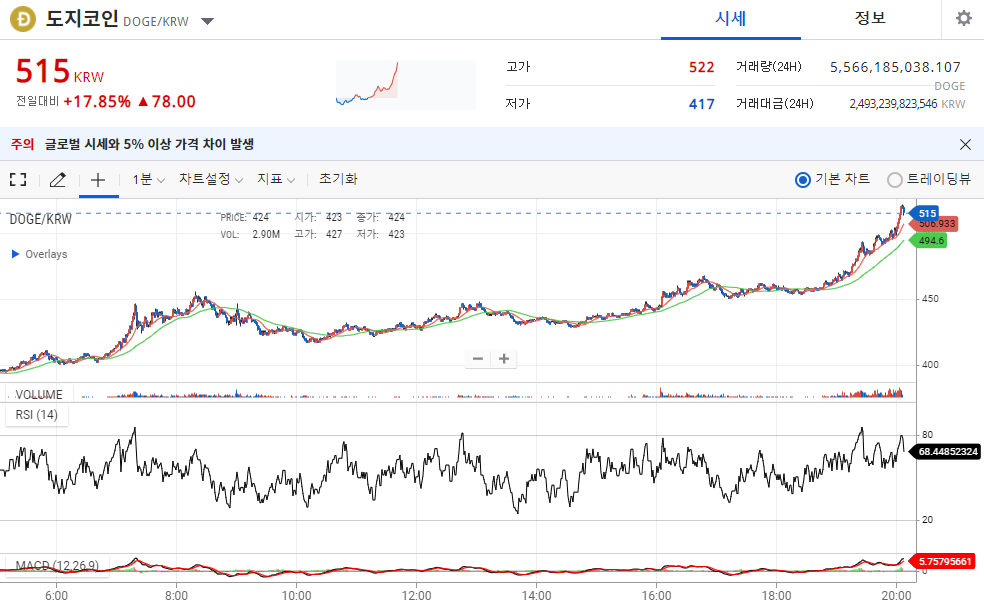Expand the Overlays triangle
Image resolution: width=984 pixels, height=605 pixels.
16,254
